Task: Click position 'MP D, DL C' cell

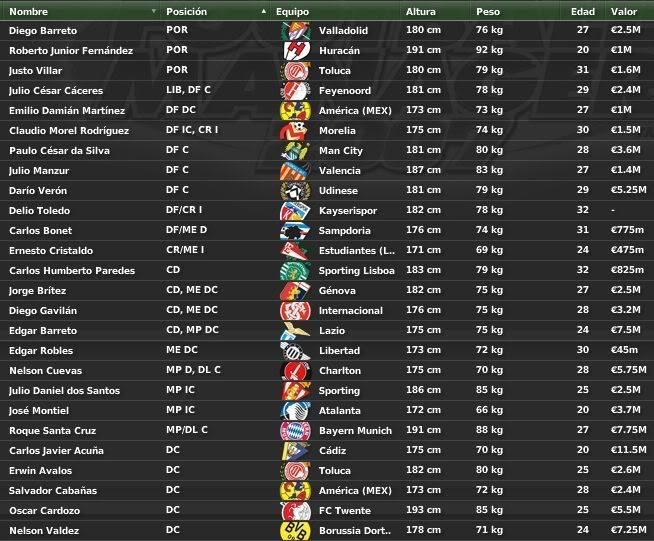Action: point(193,370)
